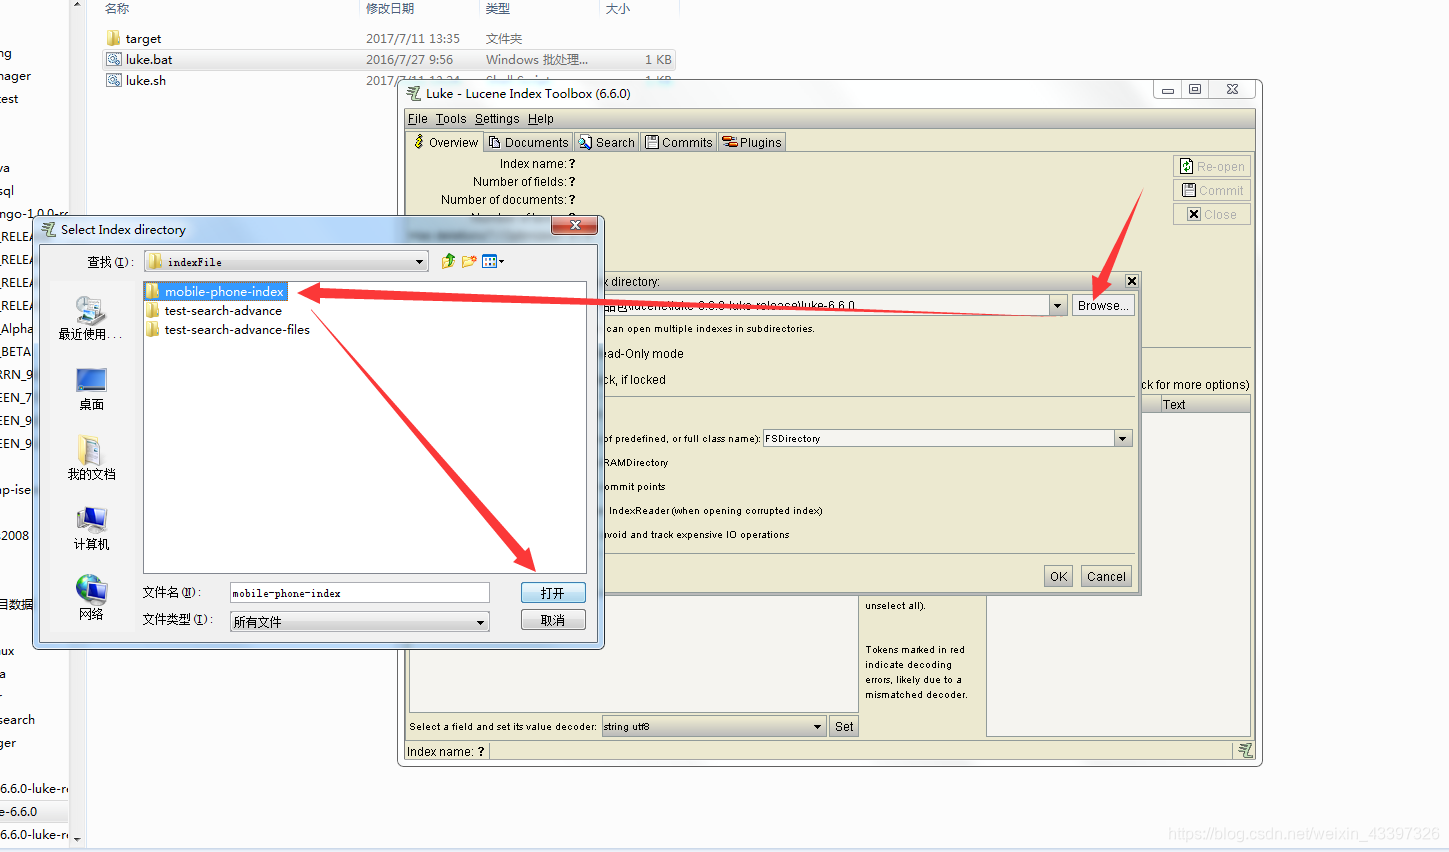Switch to the Documents tab
This screenshot has height=852, width=1449.
click(x=528, y=142)
